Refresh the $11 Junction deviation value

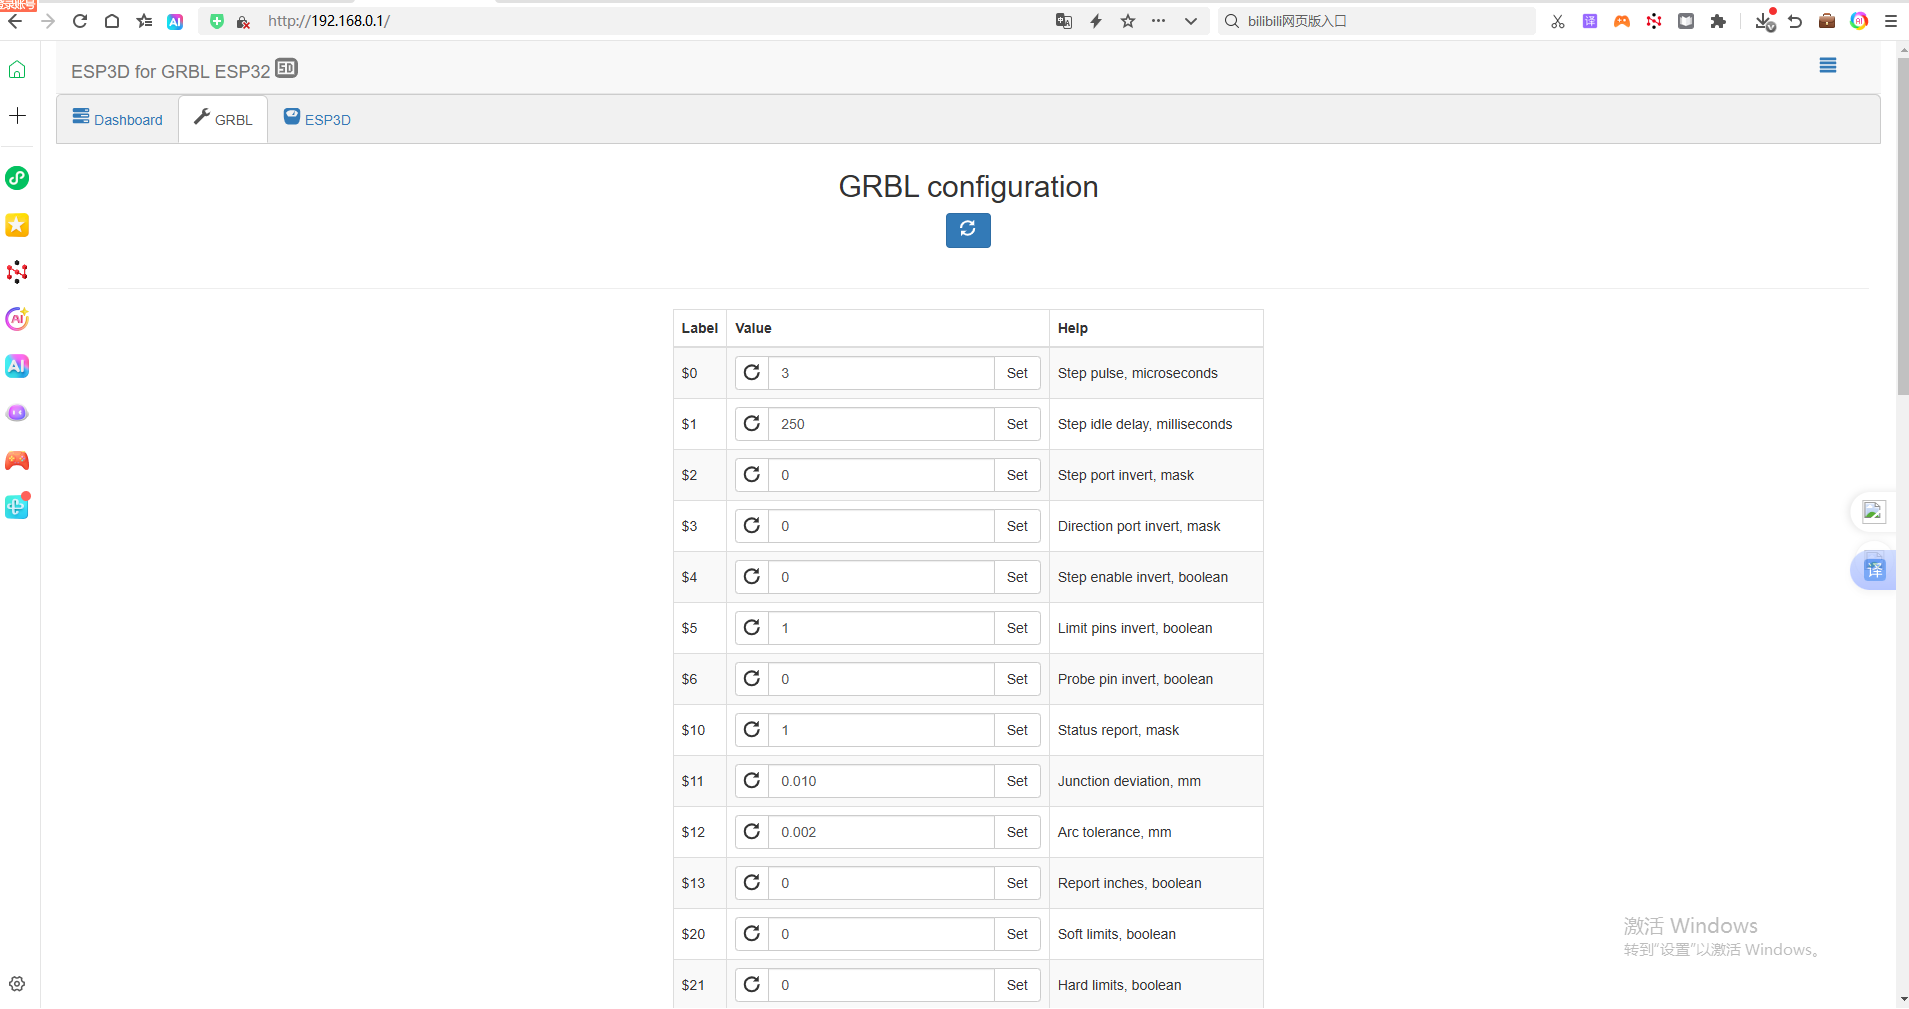(x=751, y=780)
